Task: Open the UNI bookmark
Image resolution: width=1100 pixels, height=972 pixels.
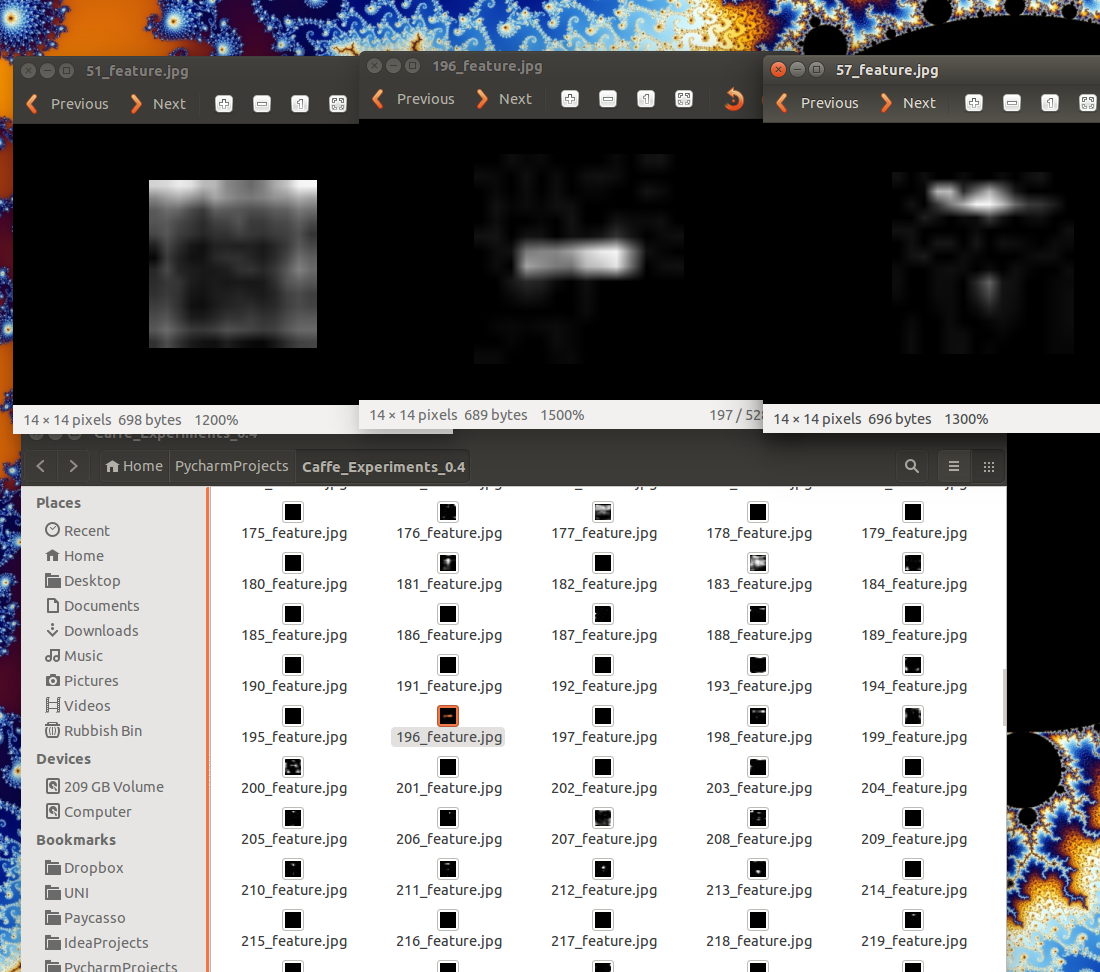Action: [x=67, y=893]
